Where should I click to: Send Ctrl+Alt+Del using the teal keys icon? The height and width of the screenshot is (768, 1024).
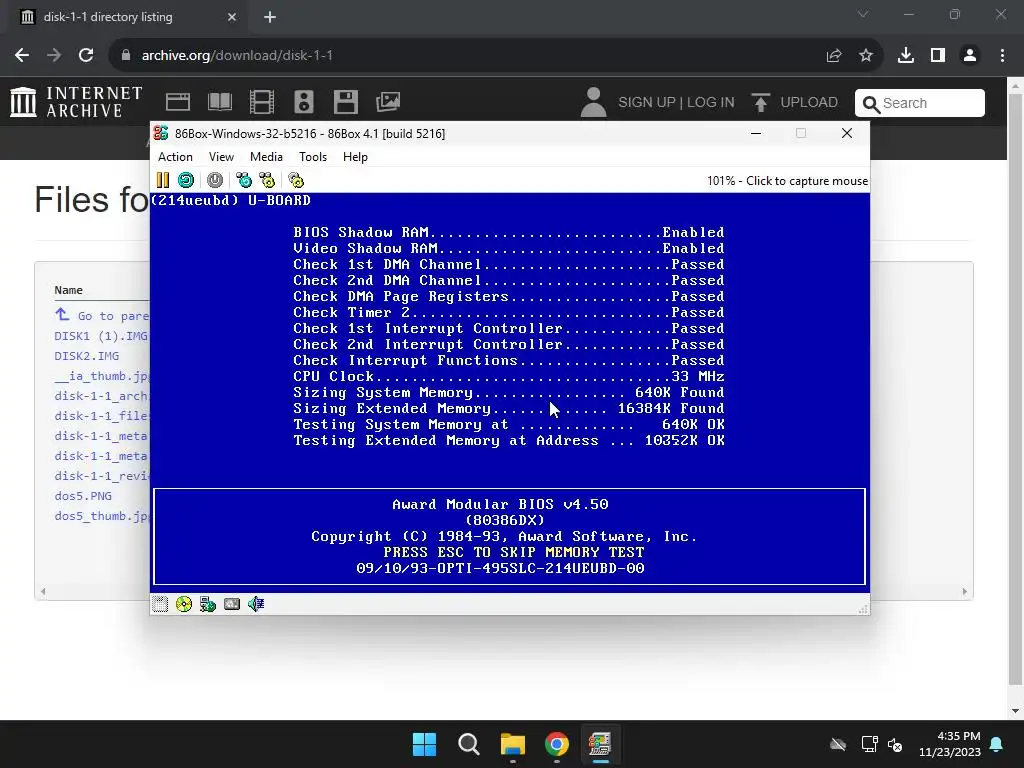[x=244, y=180]
